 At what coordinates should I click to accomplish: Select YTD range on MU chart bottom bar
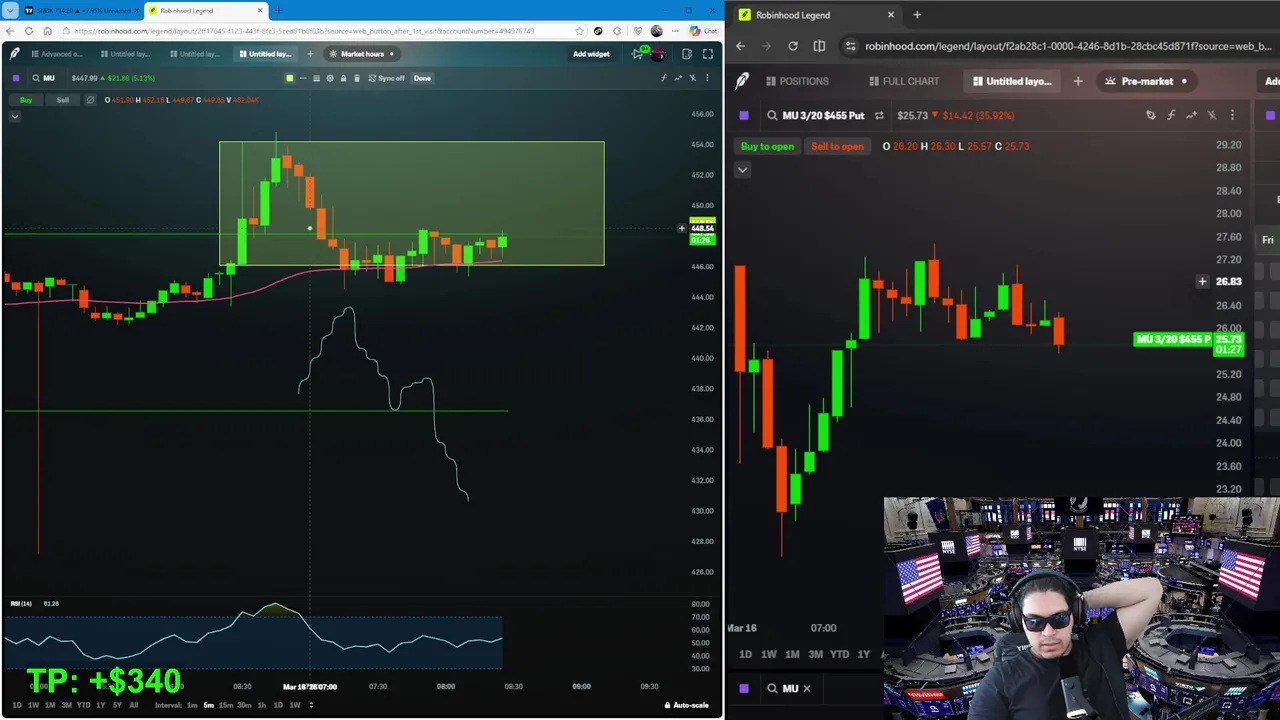83,705
